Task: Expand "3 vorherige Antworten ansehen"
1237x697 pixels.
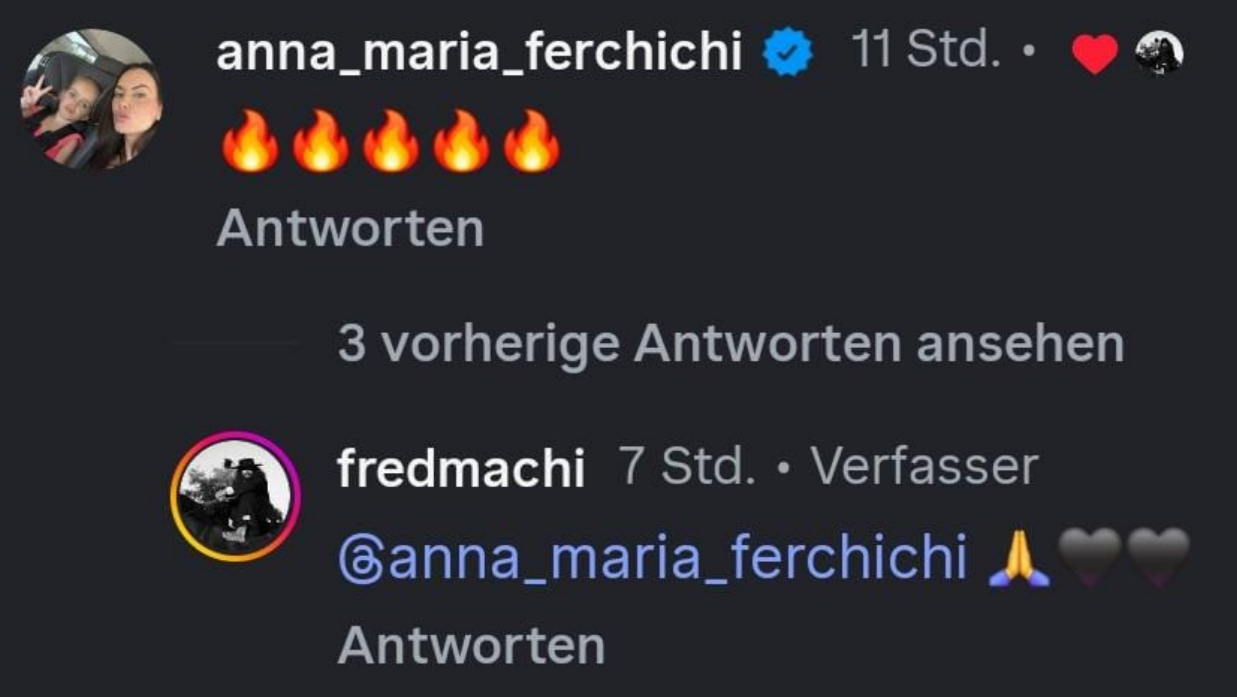Action: (x=730, y=345)
